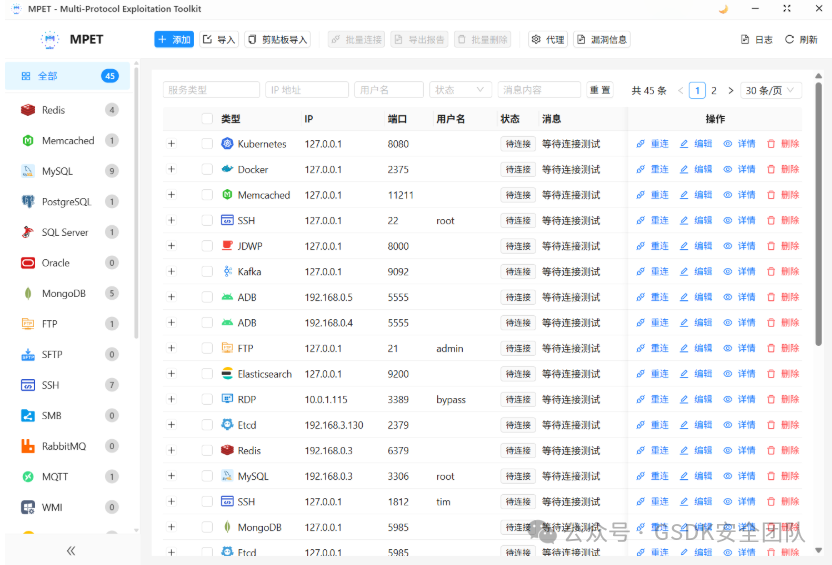Click 剪贴板导入 clipboard import
The image size is (832, 565).
[x=278, y=39]
